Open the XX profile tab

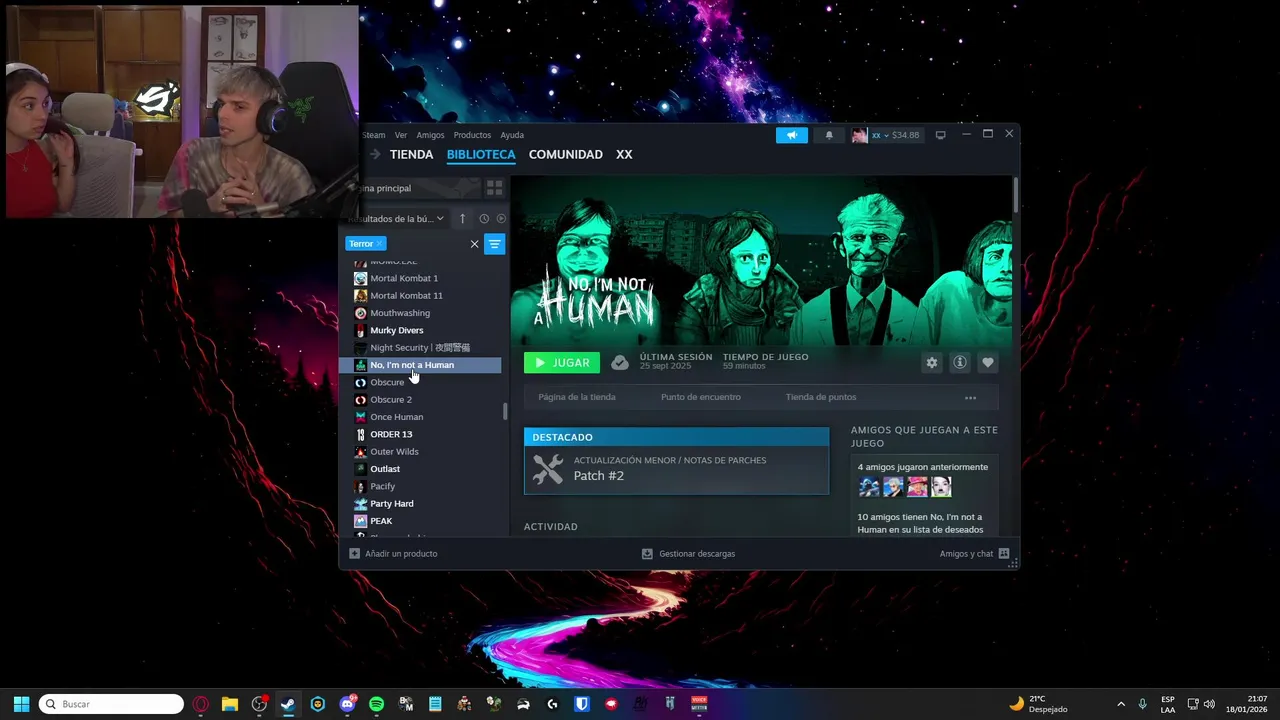[624, 154]
